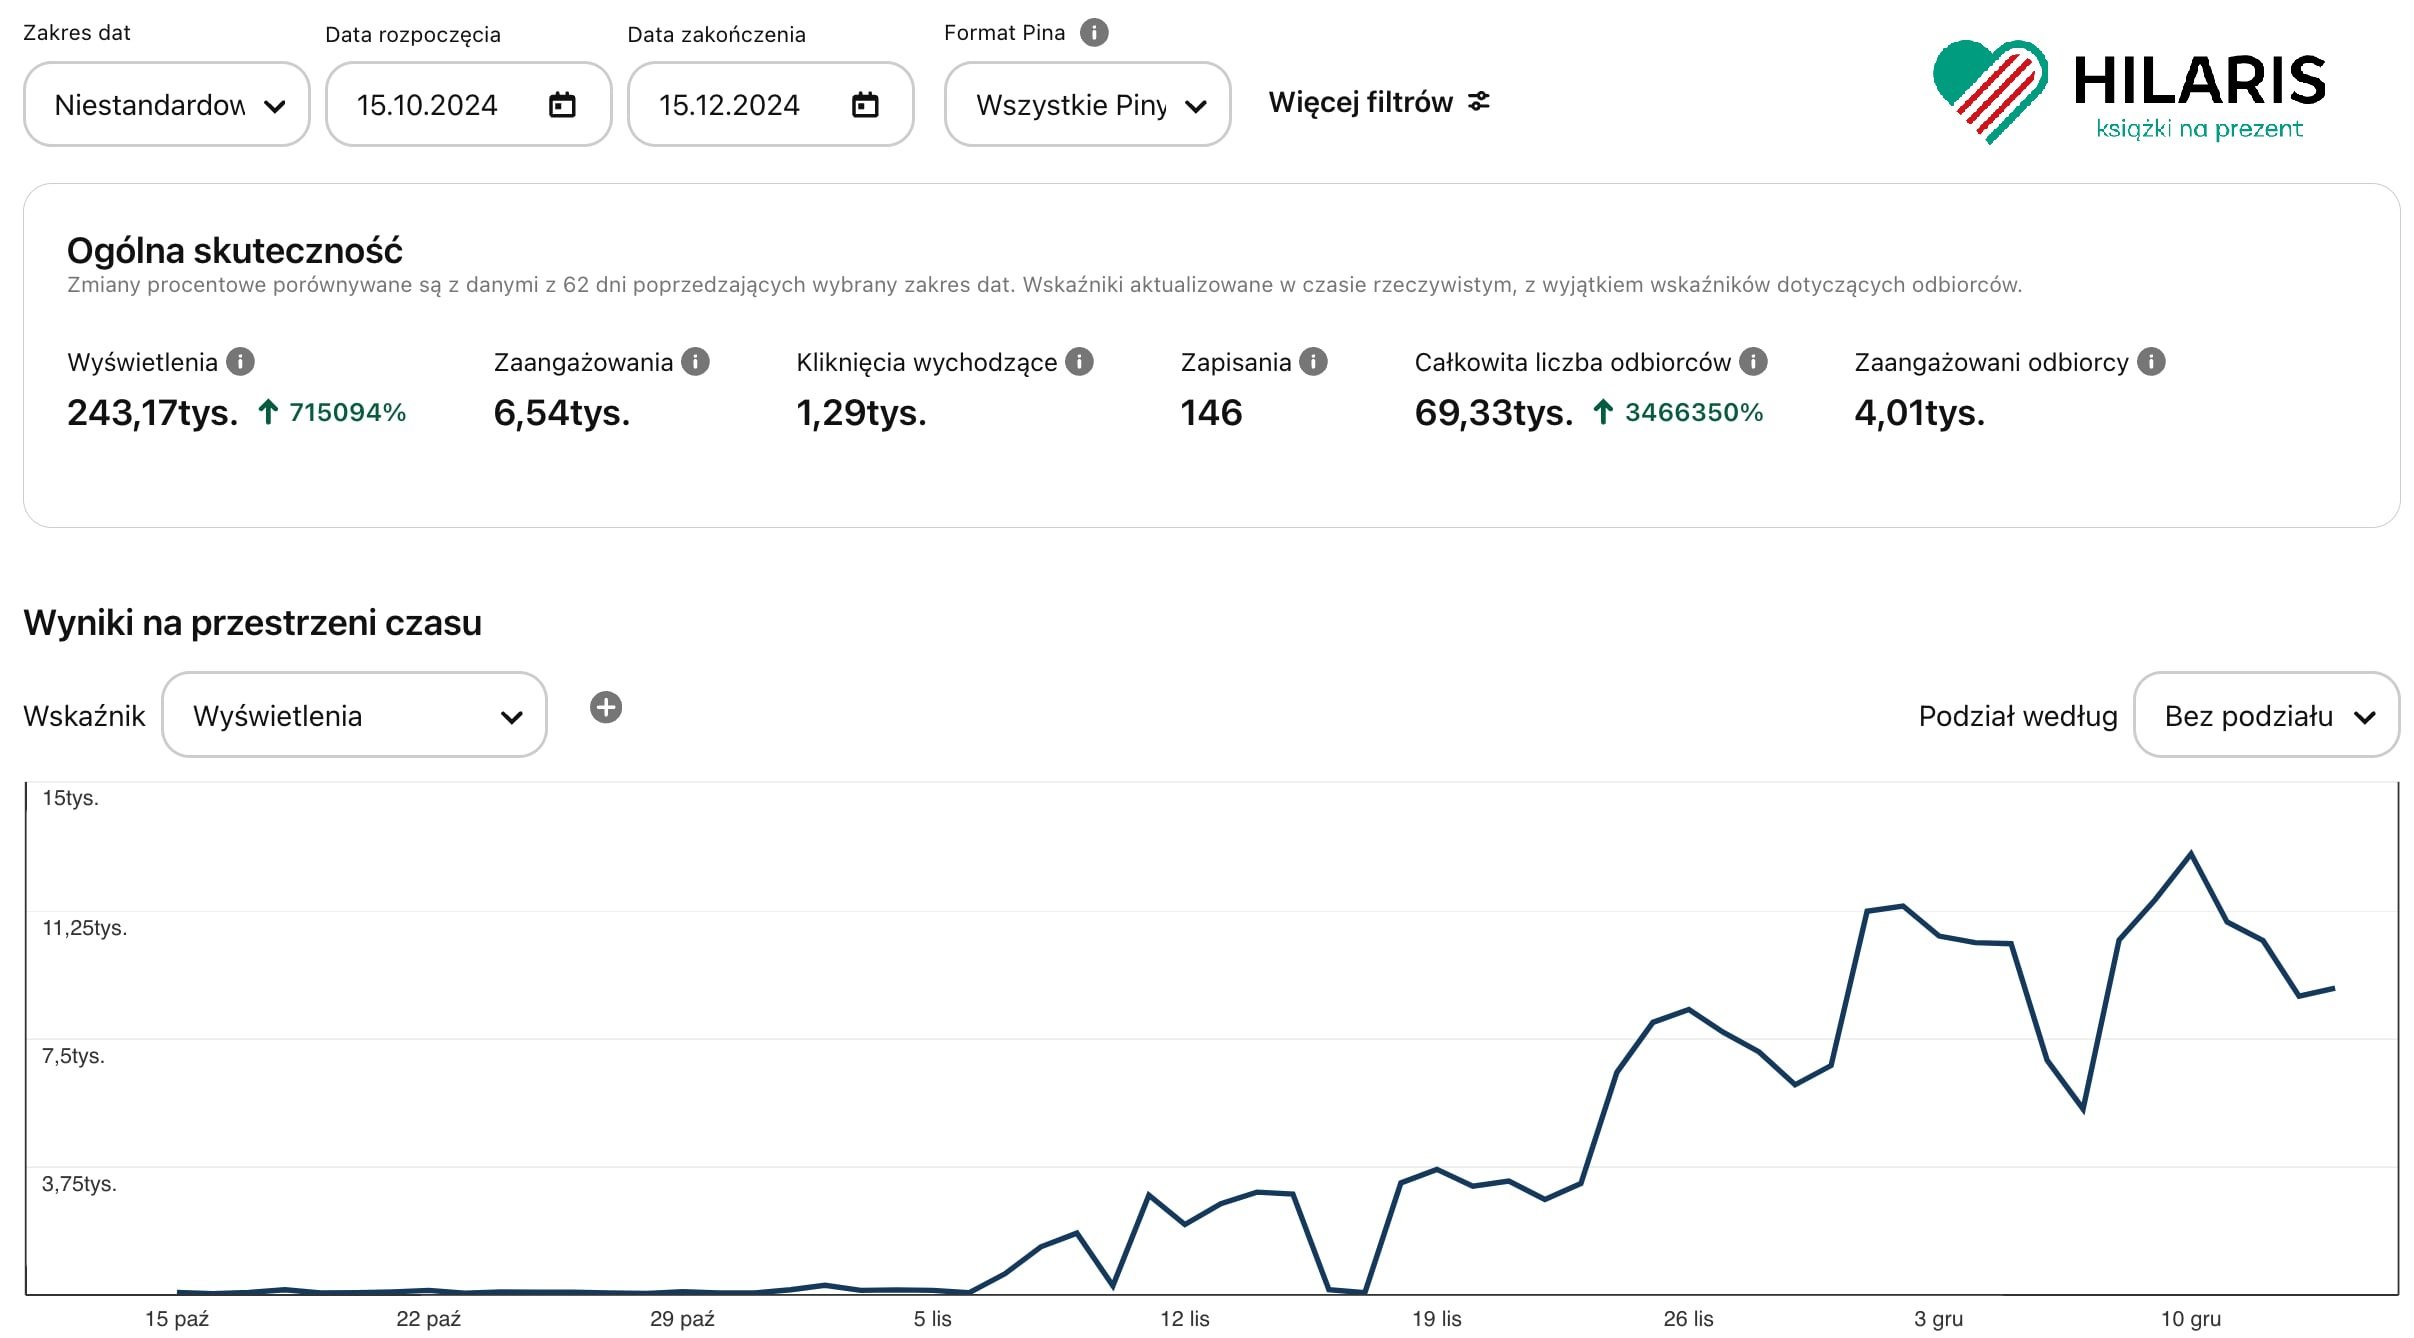The width and height of the screenshot is (2414, 1338).
Task: Click the start date 15.10.2024 field
Action: tap(428, 105)
